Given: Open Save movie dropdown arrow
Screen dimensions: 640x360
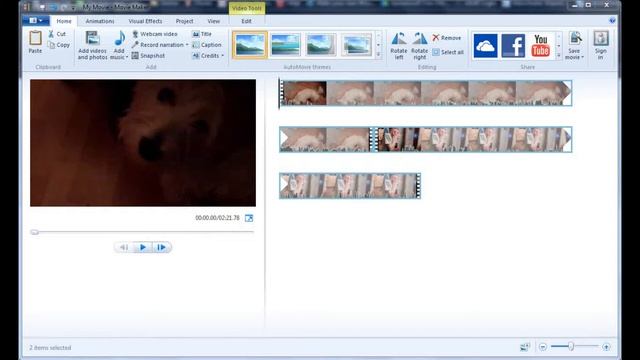Looking at the screenshot, I should click(582, 57).
